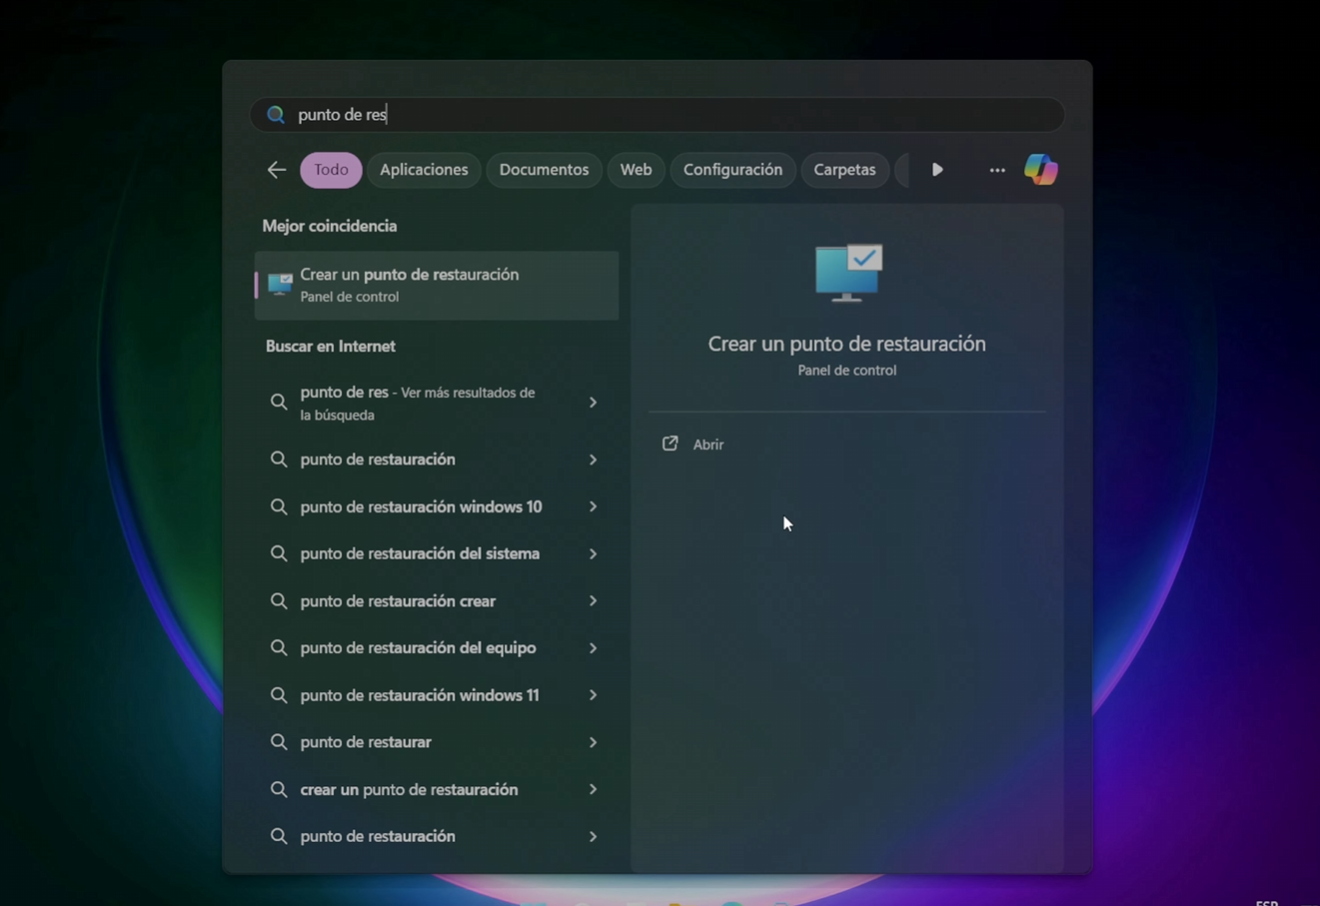Expand 'crear un punto de restauración' suggestion
The image size is (1320, 906).
[593, 789]
